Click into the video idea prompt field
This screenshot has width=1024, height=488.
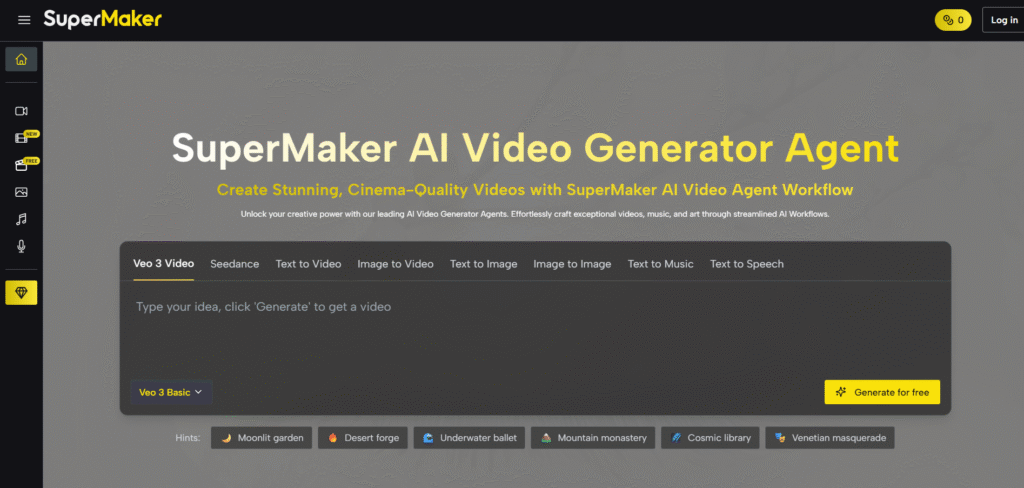(x=534, y=330)
